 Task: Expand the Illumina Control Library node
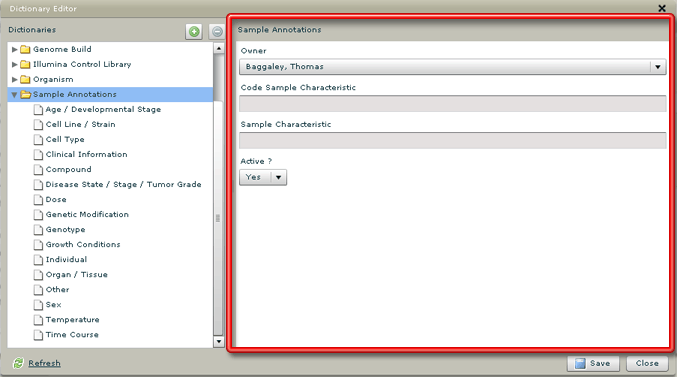tap(14, 64)
